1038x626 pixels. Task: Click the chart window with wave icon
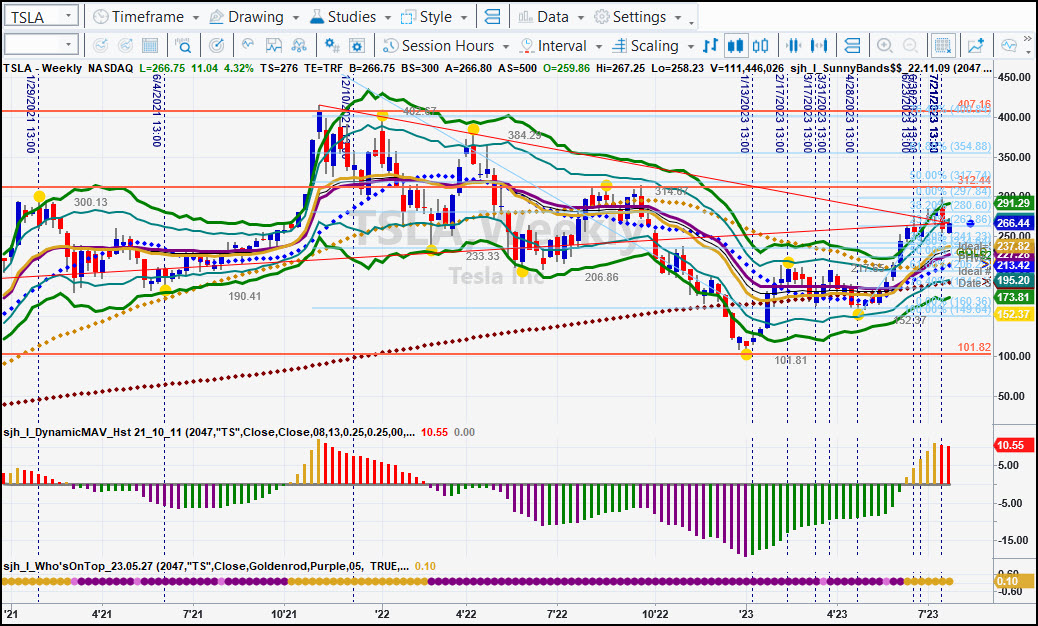pyautogui.click(x=273, y=46)
